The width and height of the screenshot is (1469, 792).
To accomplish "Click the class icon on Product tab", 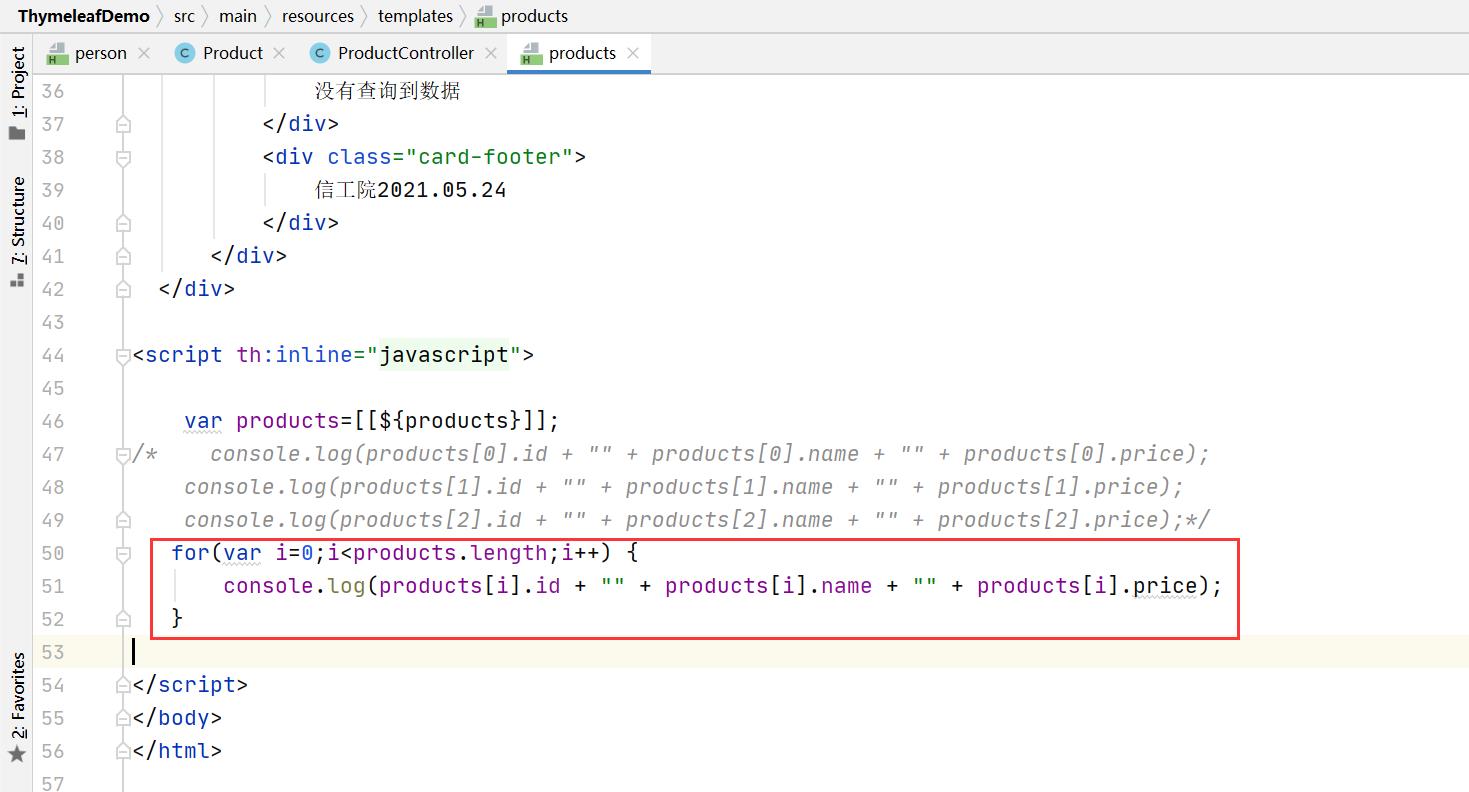I will [184, 53].
